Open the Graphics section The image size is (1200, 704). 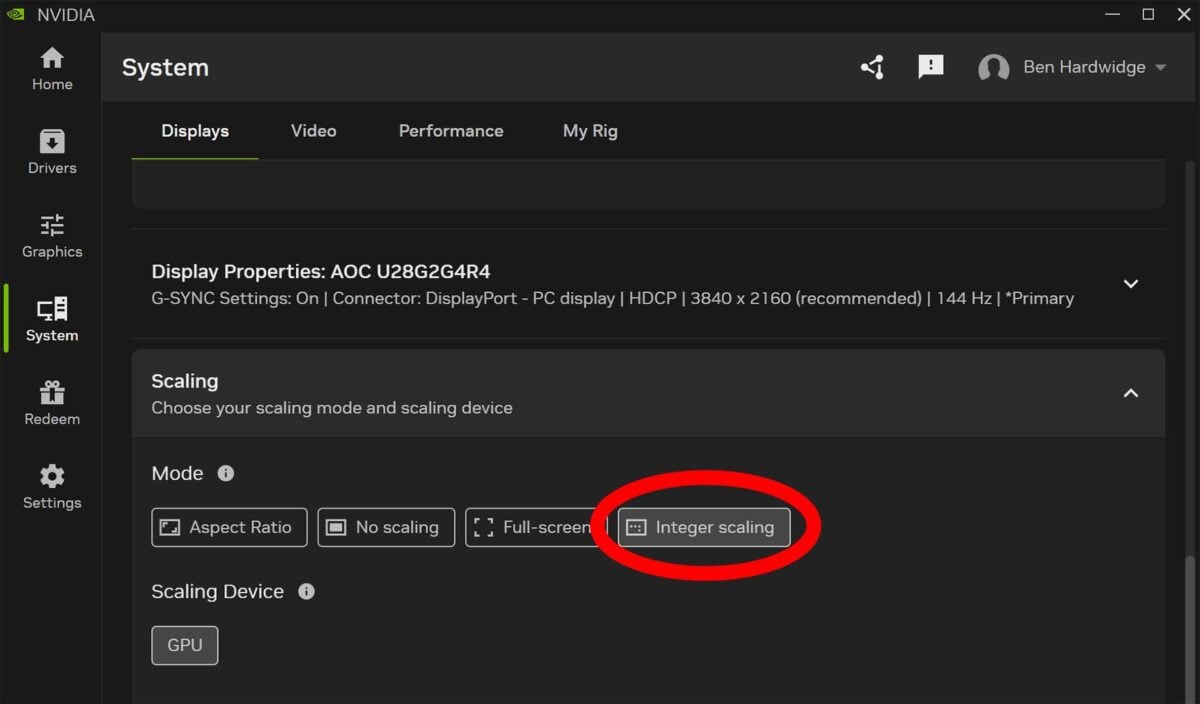51,234
